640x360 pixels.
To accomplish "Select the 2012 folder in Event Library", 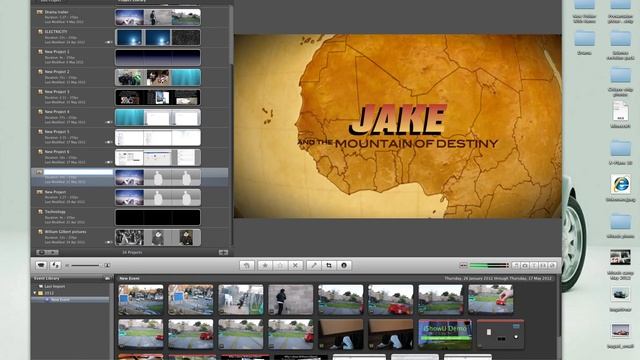I will tap(49, 293).
